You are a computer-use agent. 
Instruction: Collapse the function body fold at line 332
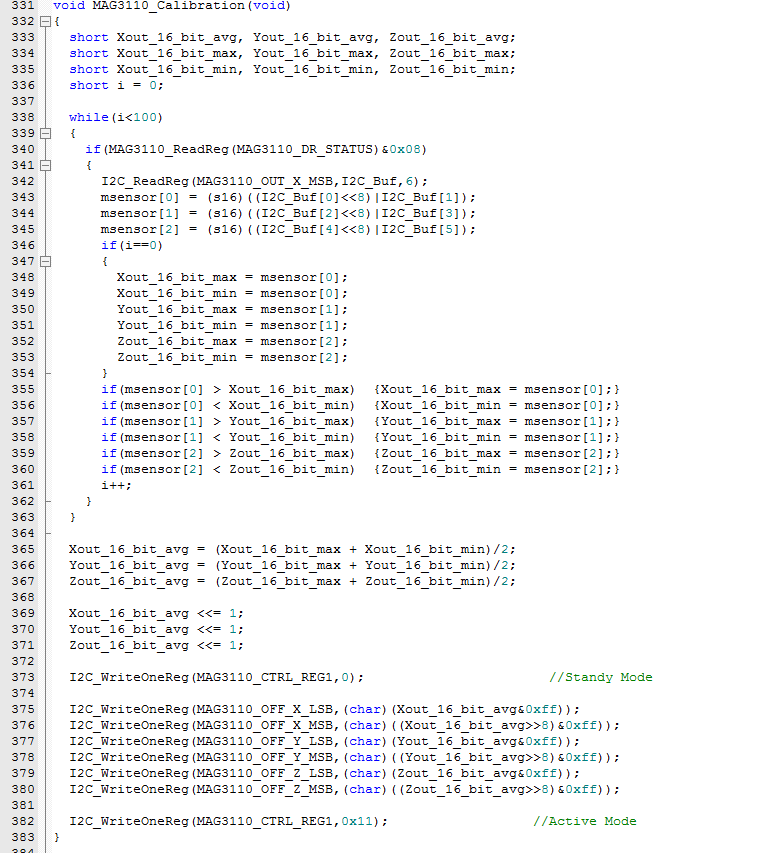(x=46, y=22)
